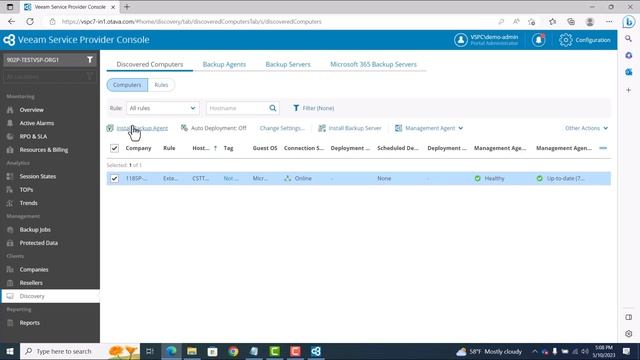Click Auto Deployment: Off button

(213, 128)
